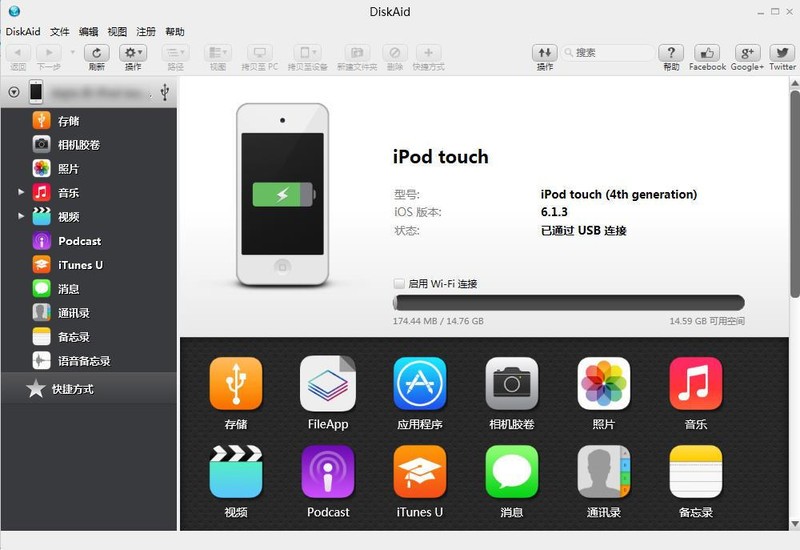
Task: Open the 应用程序 App Store icon
Action: coord(419,384)
